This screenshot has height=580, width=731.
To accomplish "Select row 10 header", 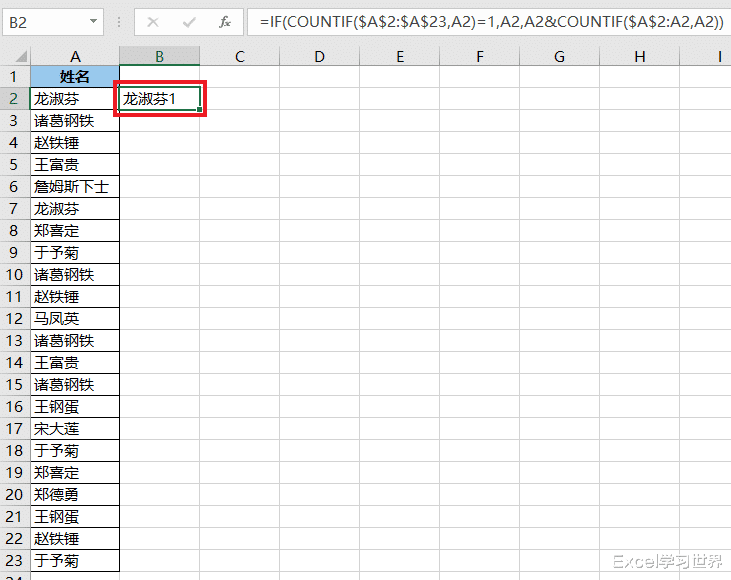I will tap(14, 275).
